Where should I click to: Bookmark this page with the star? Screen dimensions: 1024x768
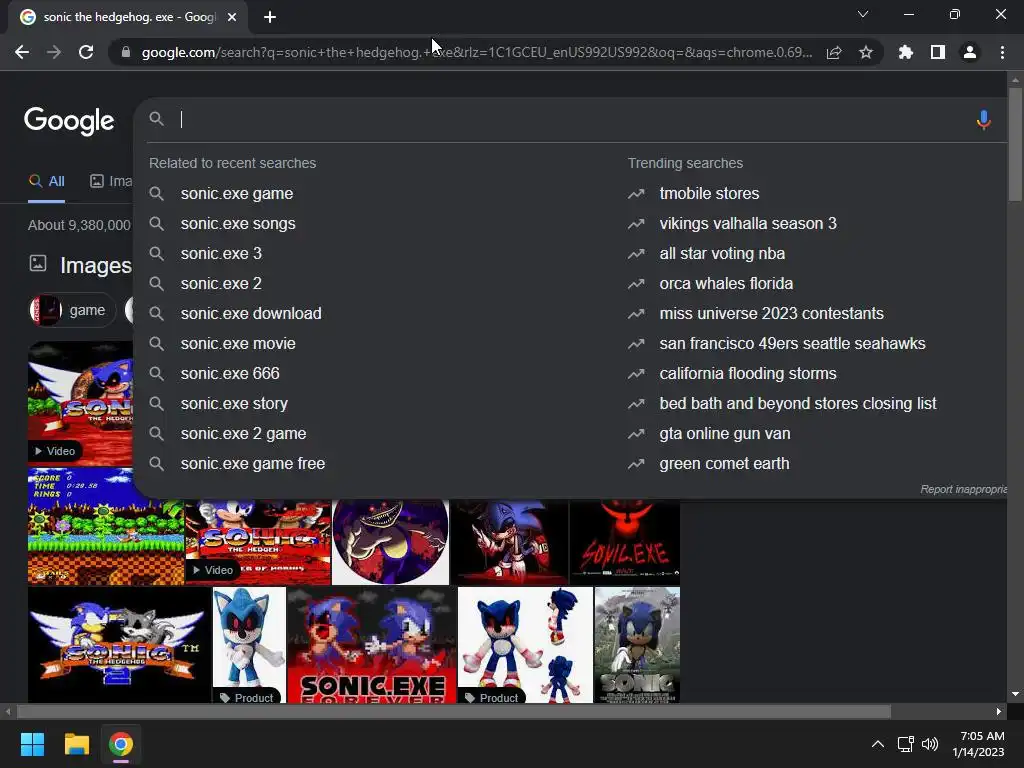[866, 52]
